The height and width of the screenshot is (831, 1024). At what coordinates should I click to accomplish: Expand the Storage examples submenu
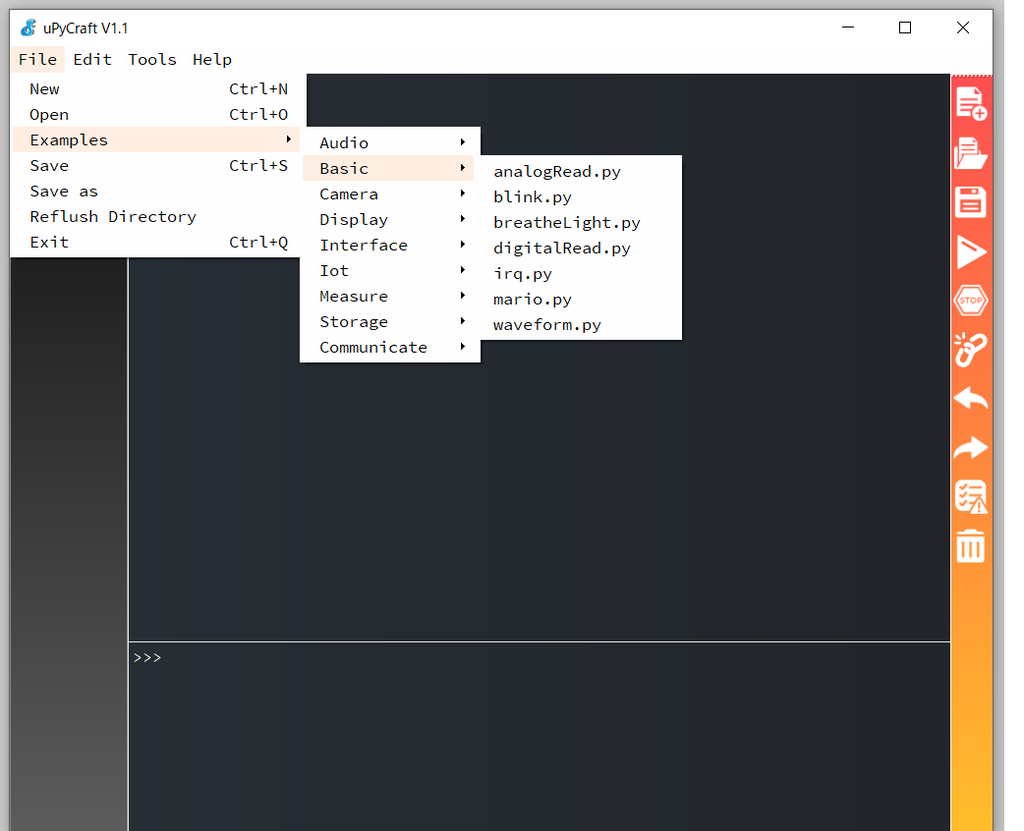(x=391, y=321)
